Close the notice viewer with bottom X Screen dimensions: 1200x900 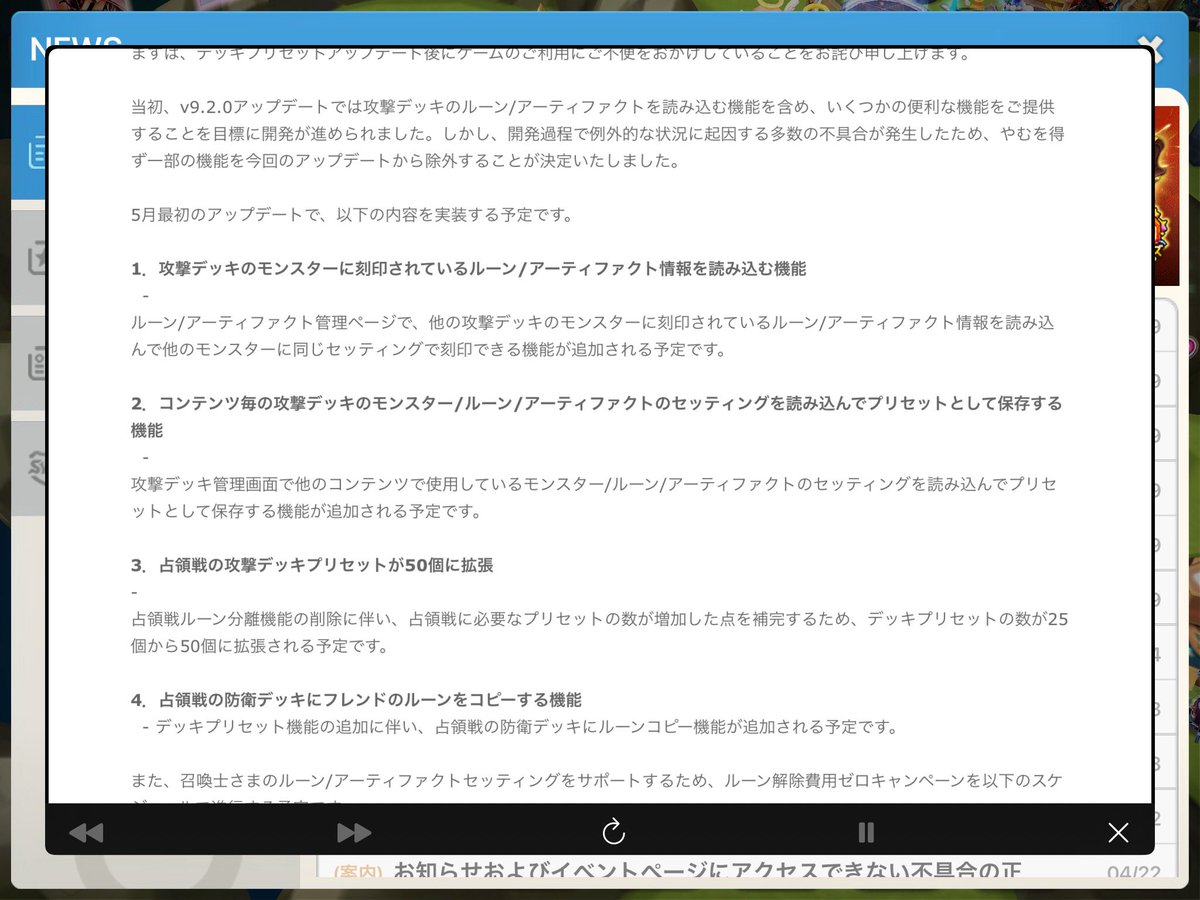1118,832
